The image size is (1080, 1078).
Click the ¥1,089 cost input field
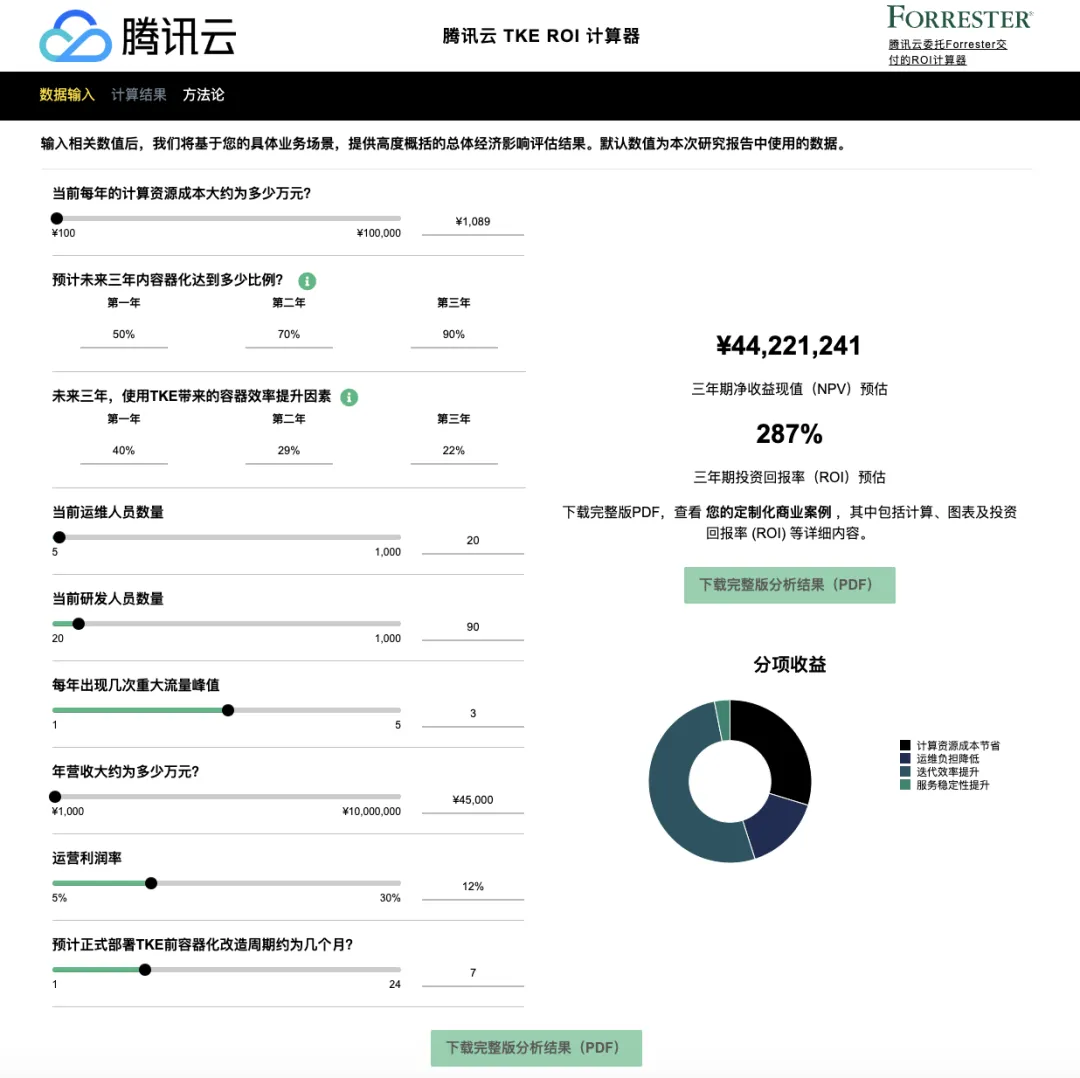click(472, 221)
